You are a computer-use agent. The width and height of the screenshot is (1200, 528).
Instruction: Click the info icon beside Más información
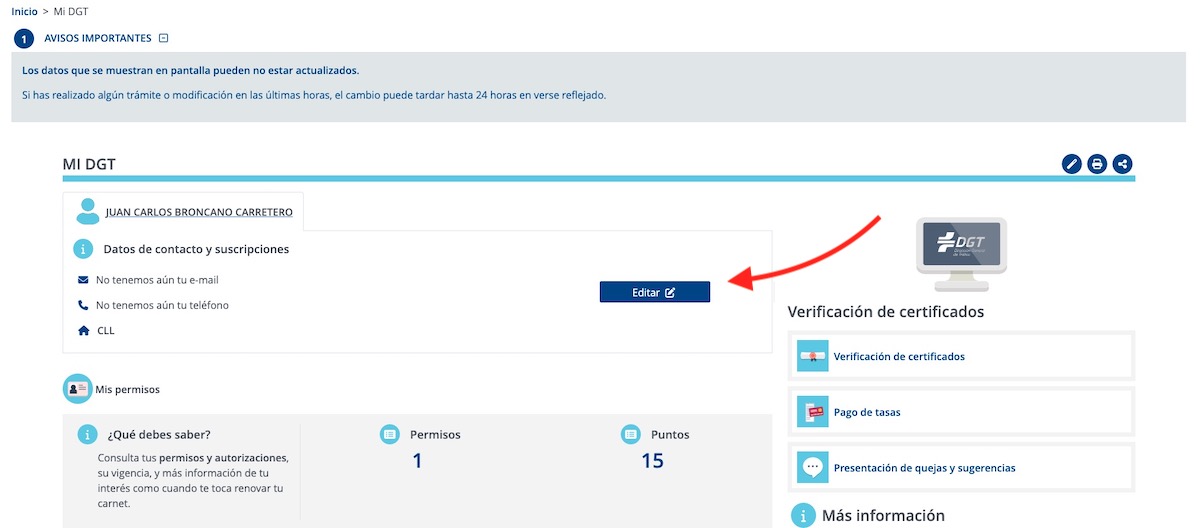point(802,516)
